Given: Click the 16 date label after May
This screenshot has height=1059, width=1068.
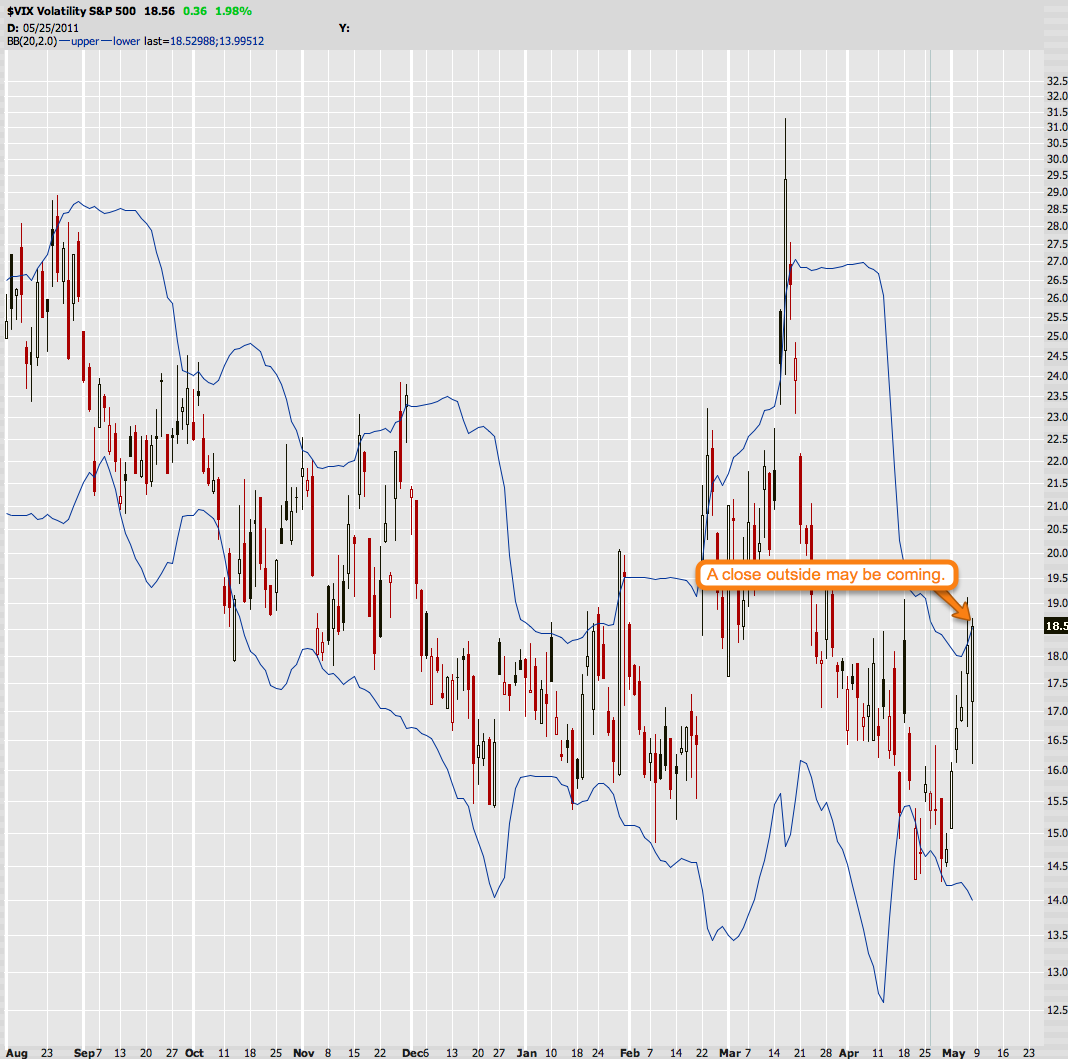Looking at the screenshot, I should (1003, 1053).
